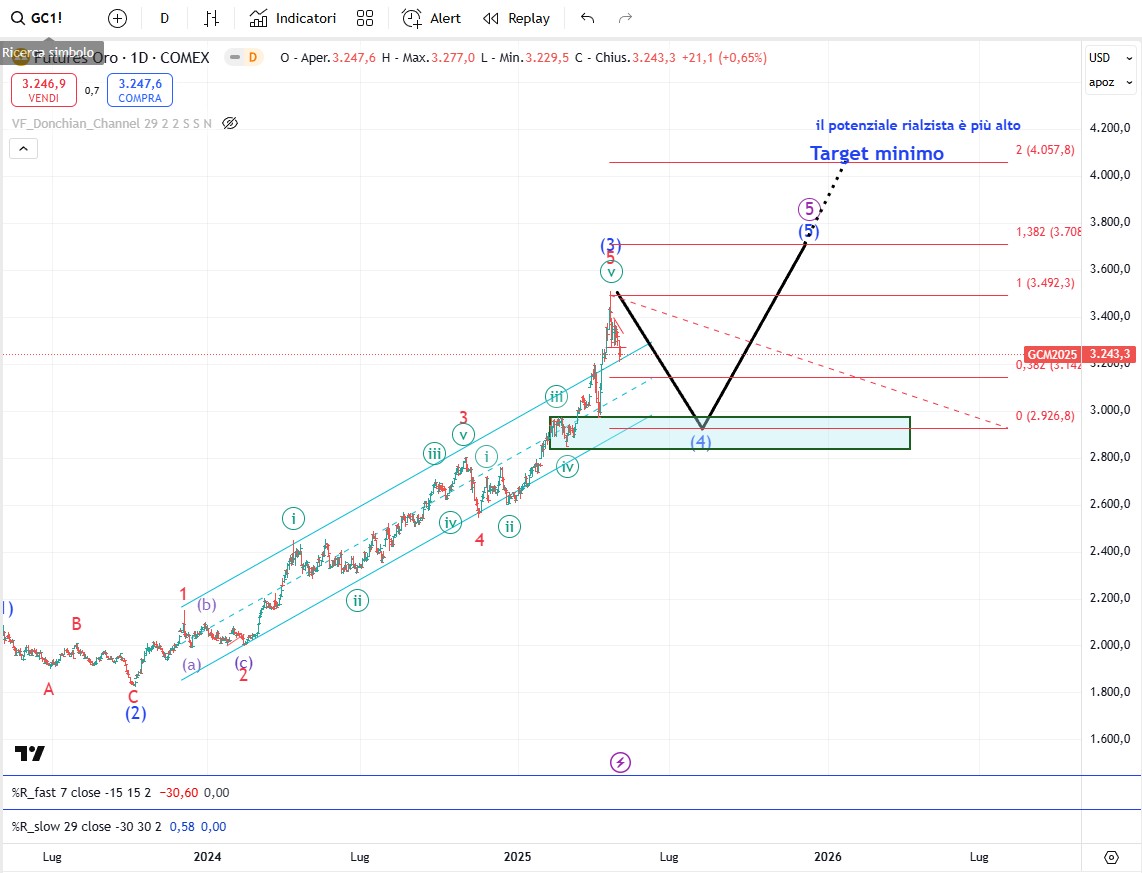Select the %R_fast indicator title
Screen dimensions: 1142x873
[82, 792]
